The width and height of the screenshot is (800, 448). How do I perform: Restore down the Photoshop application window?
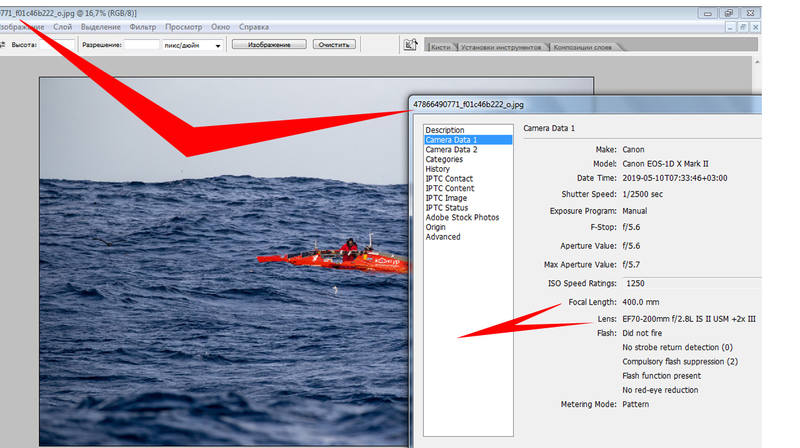pos(729,13)
